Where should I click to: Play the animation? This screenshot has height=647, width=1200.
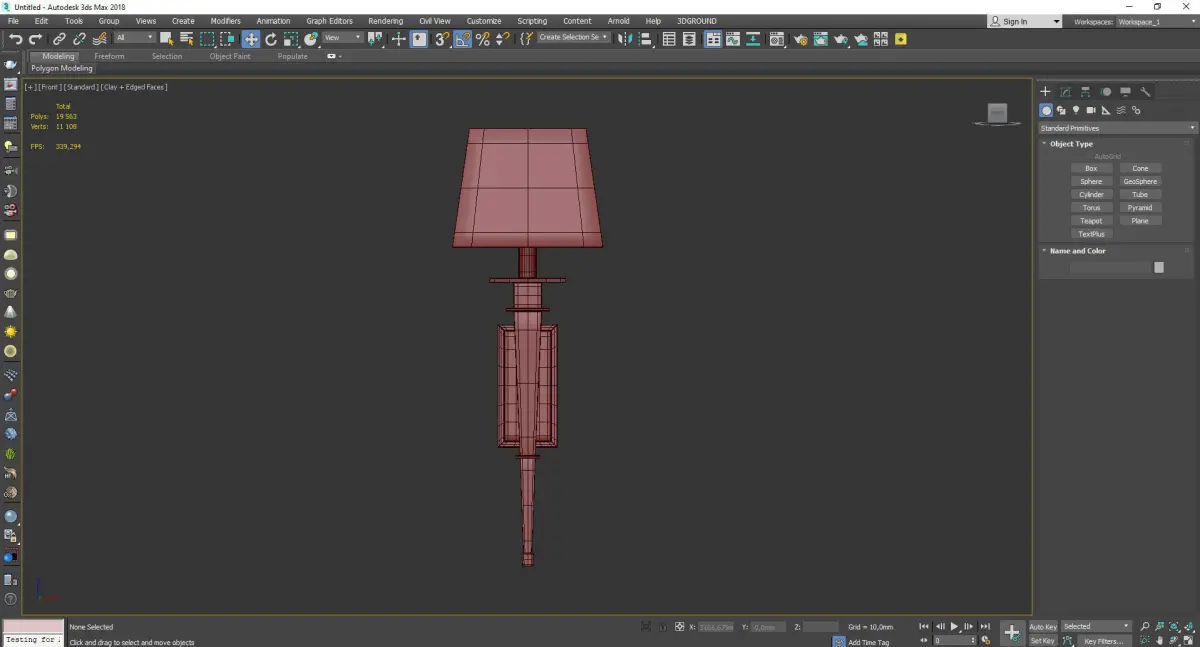tap(954, 626)
